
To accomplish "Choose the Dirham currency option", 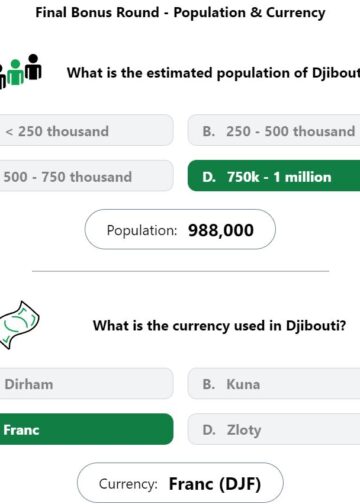I will coord(86,384).
